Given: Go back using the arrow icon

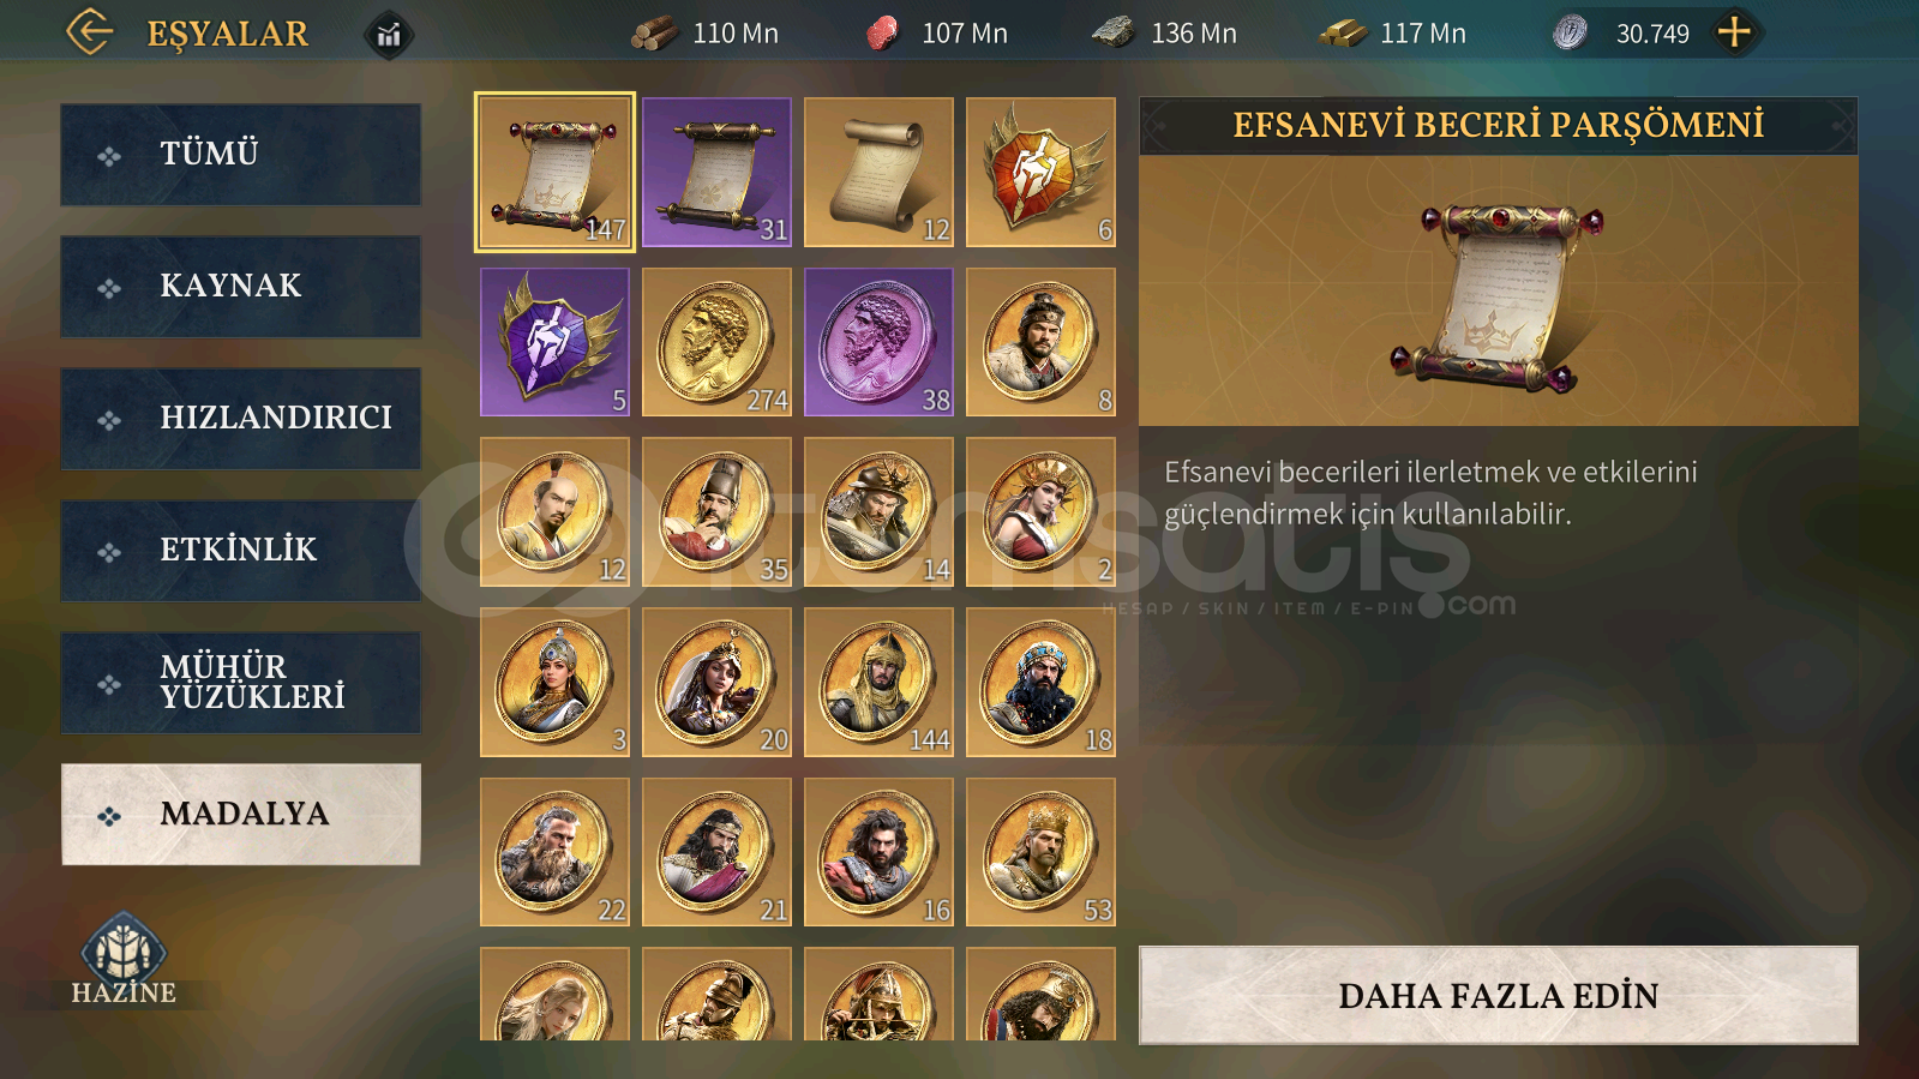Looking at the screenshot, I should click(90, 32).
